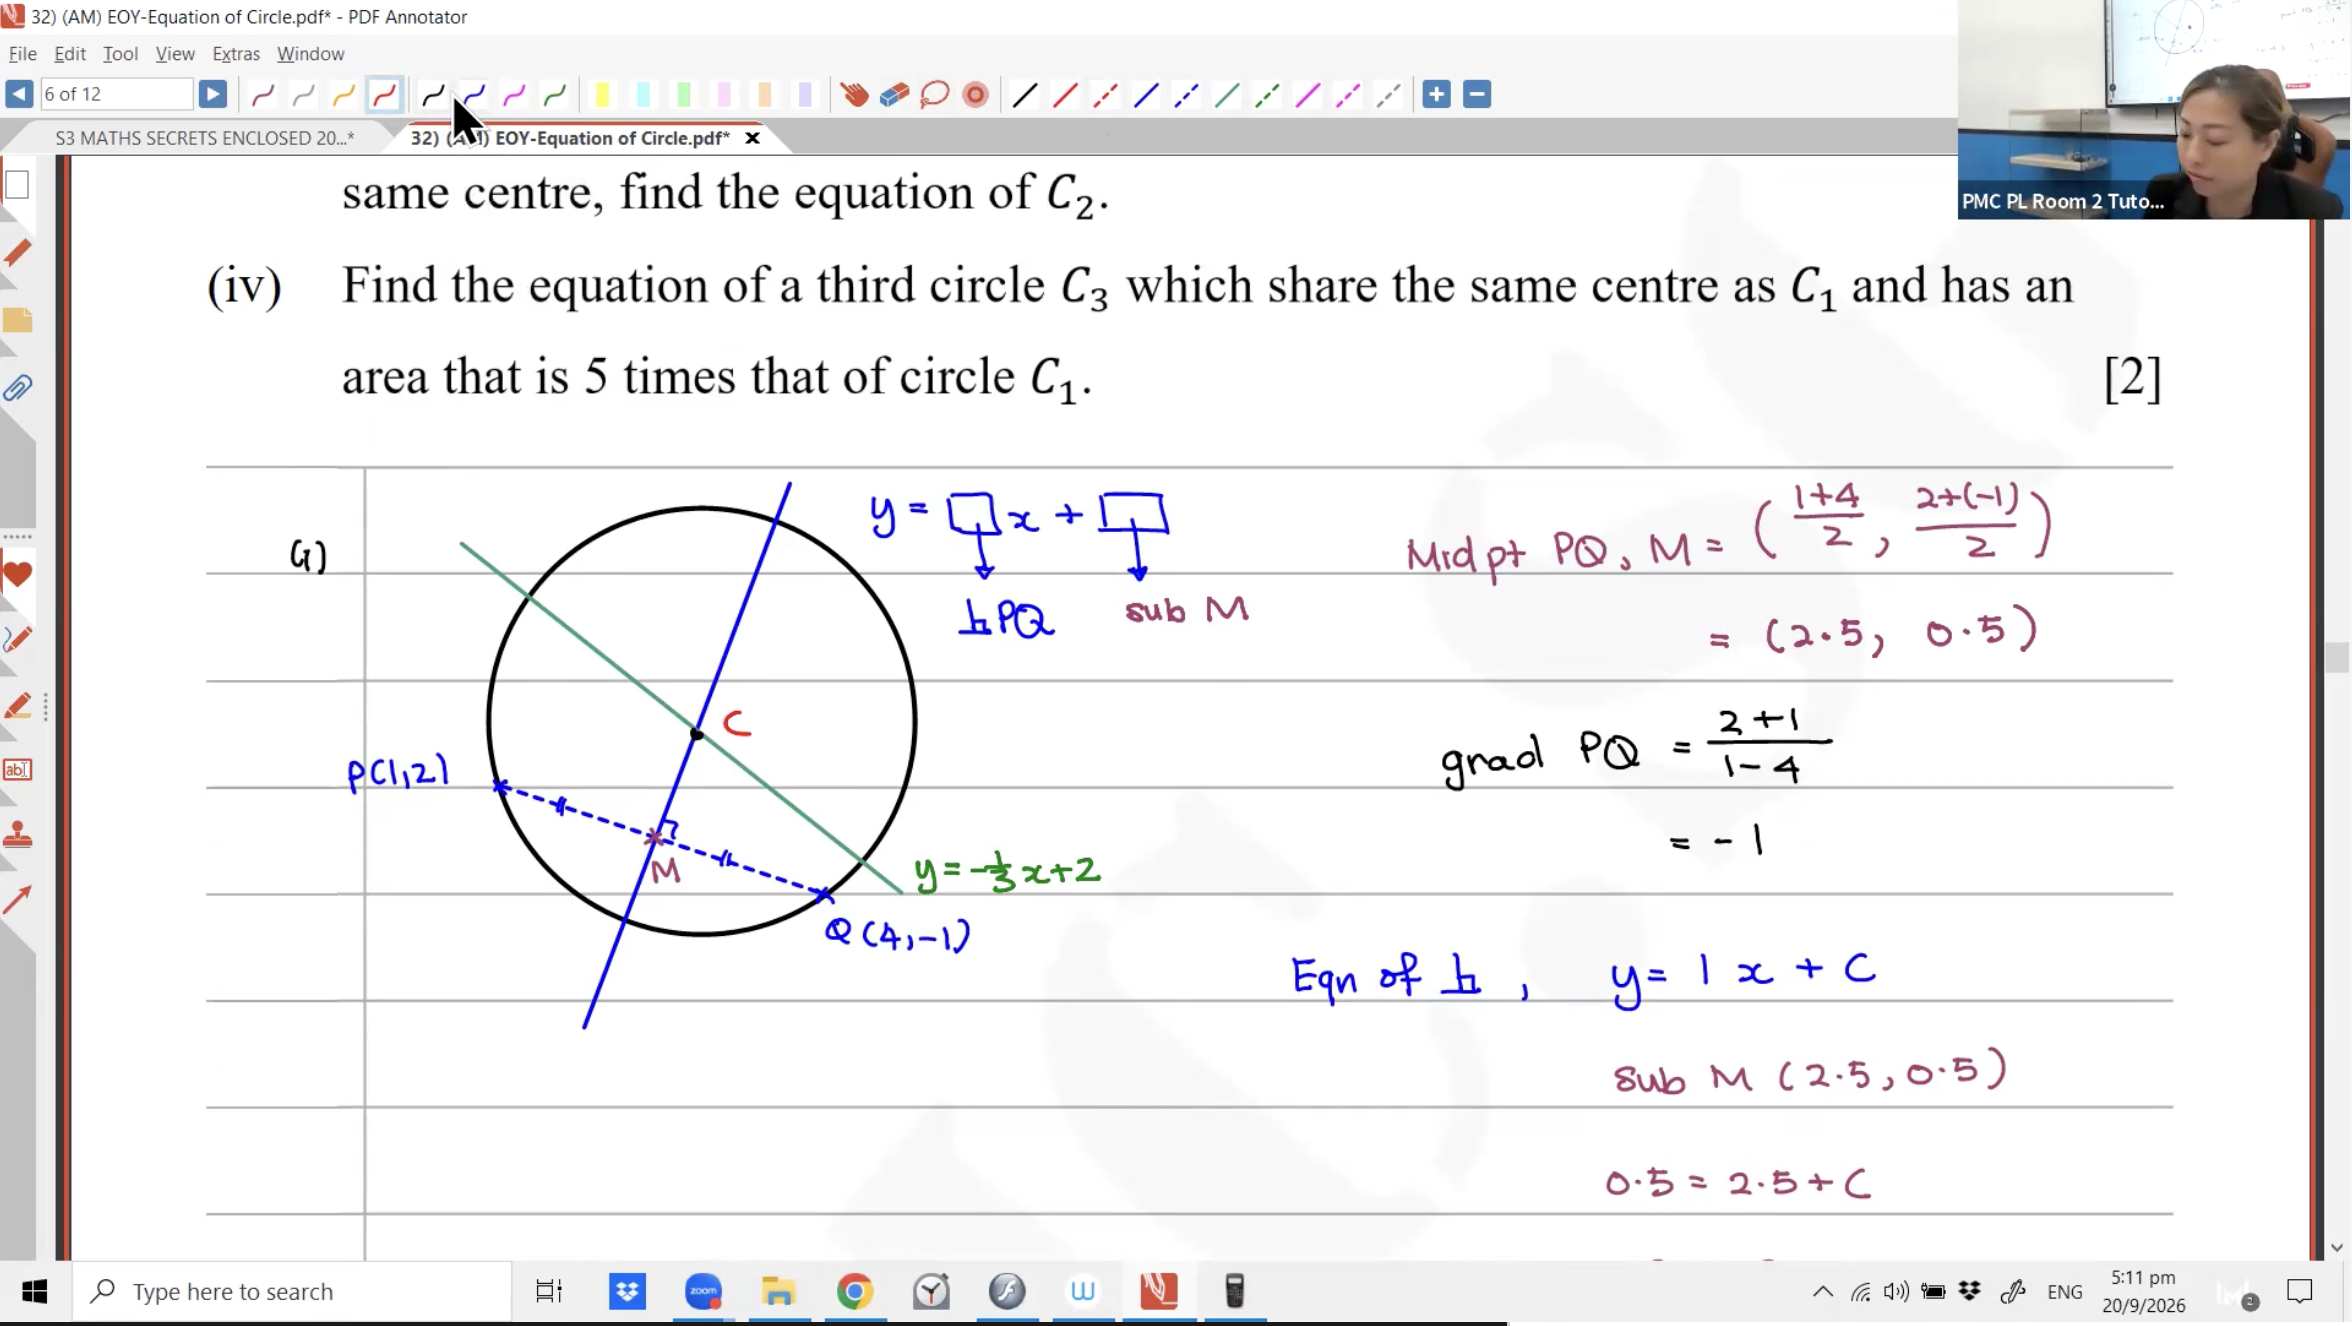Select the stamp tool in sidebar
The width and height of the screenshot is (2352, 1326).
(17, 834)
